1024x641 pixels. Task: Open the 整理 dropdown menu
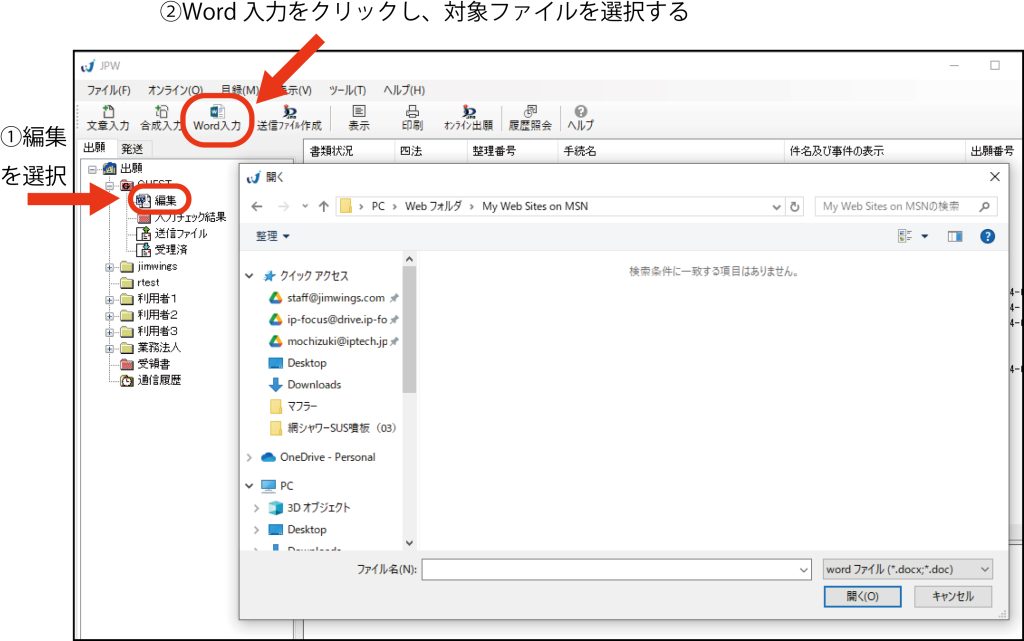pyautogui.click(x=273, y=236)
